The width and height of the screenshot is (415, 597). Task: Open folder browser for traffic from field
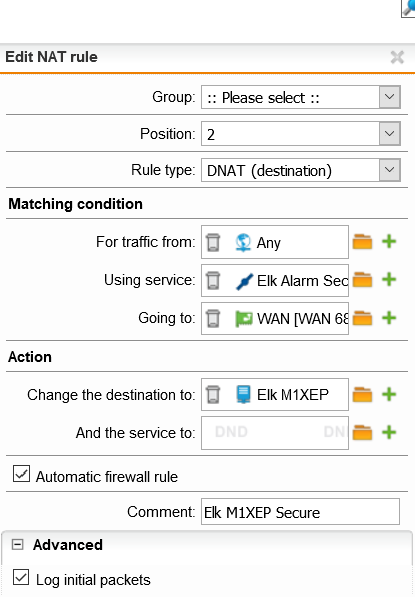[x=362, y=242]
